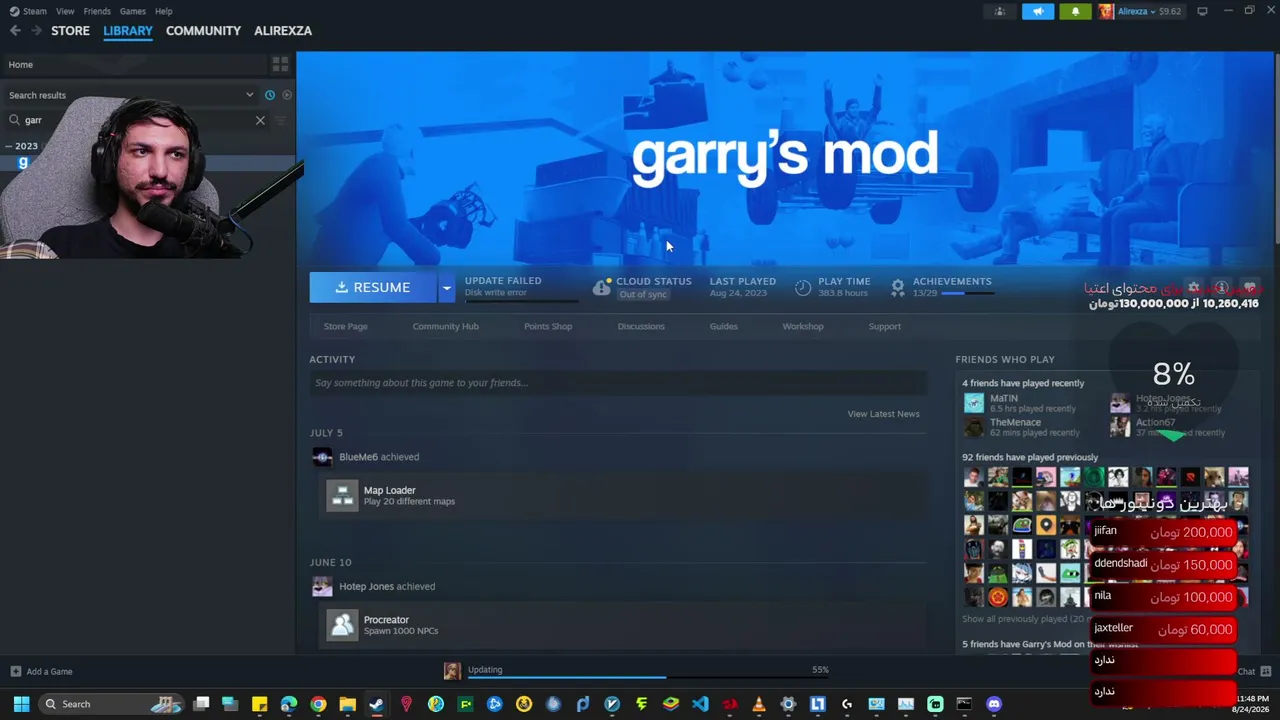Click the Cloud Status icon
Screen dimensions: 1280x720
(x=601, y=288)
